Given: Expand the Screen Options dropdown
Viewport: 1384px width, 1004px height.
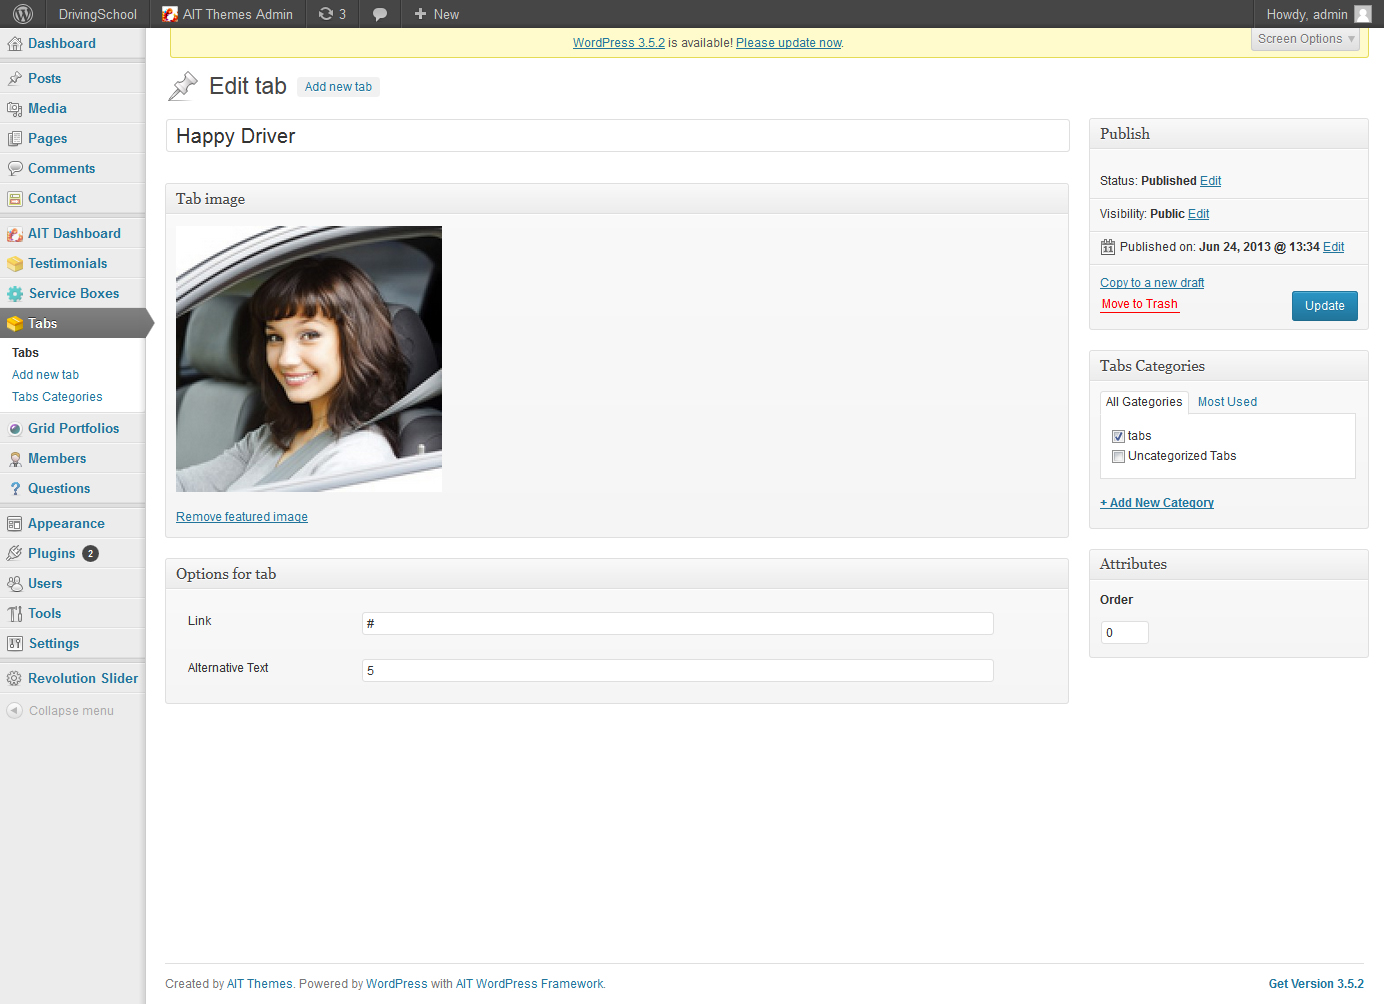Looking at the screenshot, I should pos(1305,39).
